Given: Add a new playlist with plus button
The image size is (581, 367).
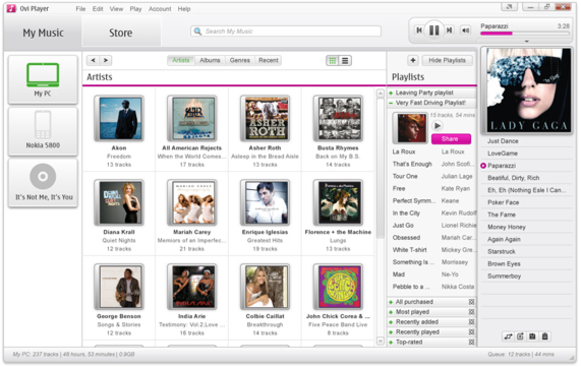Looking at the screenshot, I should point(413,60).
